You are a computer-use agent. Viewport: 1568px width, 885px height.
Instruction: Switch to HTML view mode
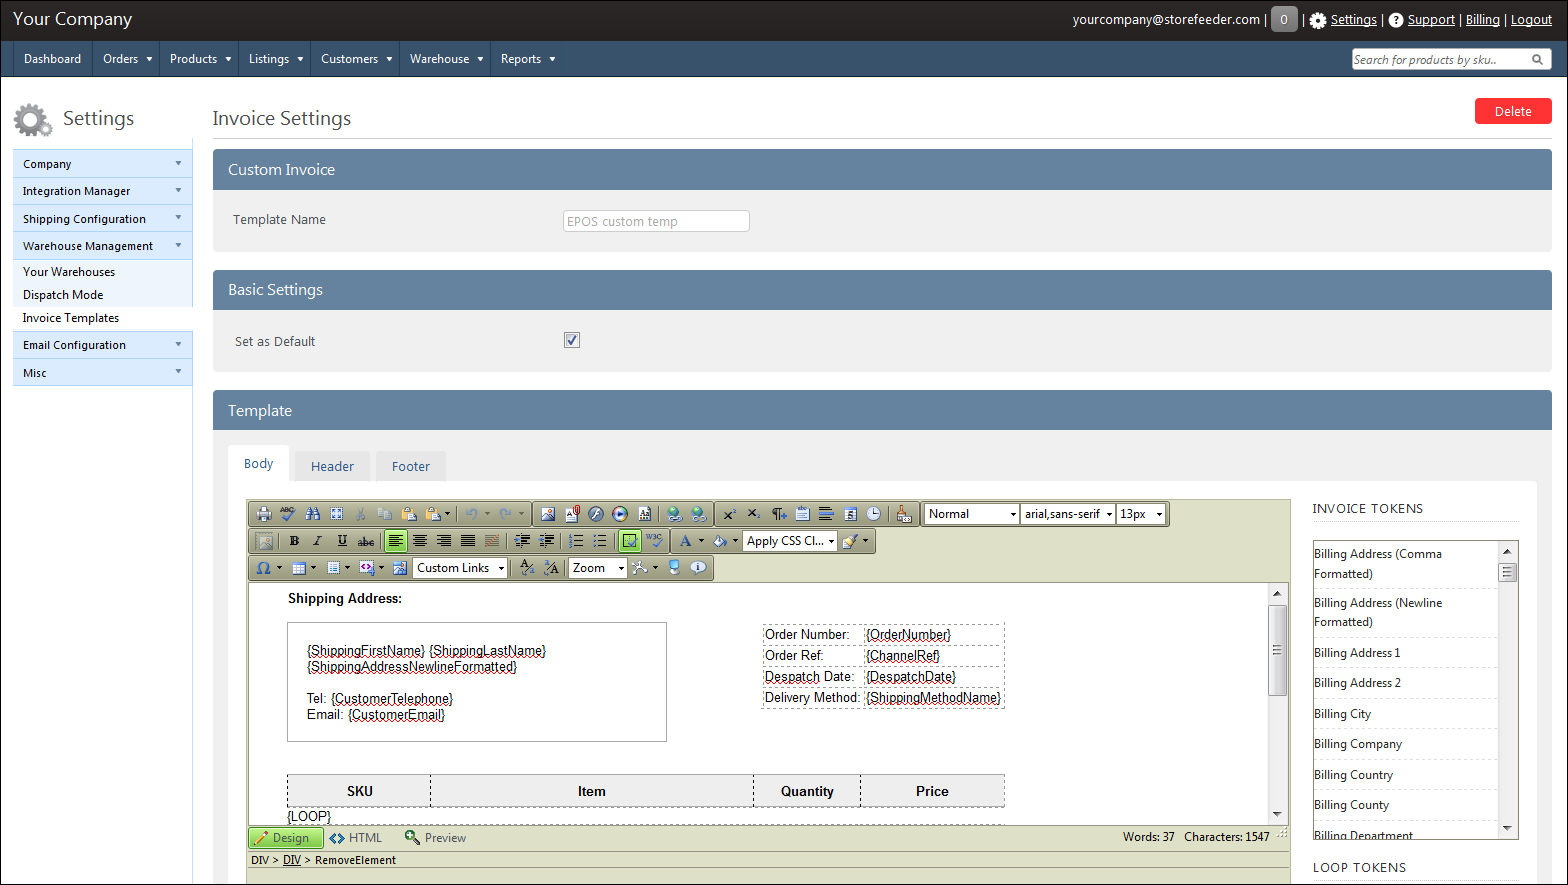coord(356,838)
